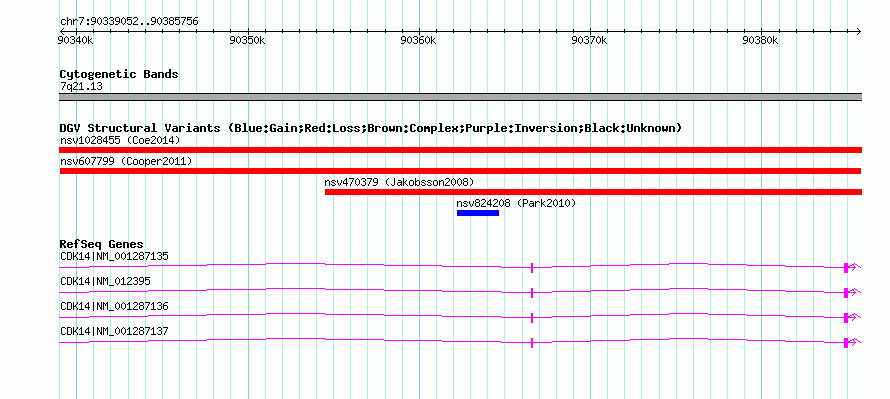The height and width of the screenshot is (399, 890).
Task: Open the nsv824208 (Park2010) variant label
Action: (516, 203)
